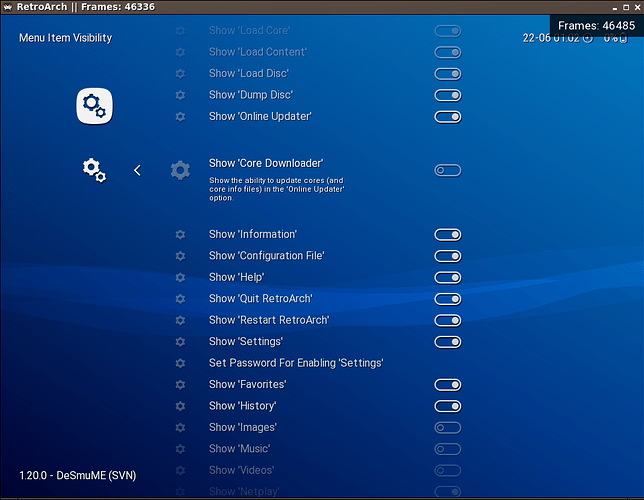
Task: Click the gear icon beside Show 'Load Content'
Action: pyautogui.click(x=180, y=52)
